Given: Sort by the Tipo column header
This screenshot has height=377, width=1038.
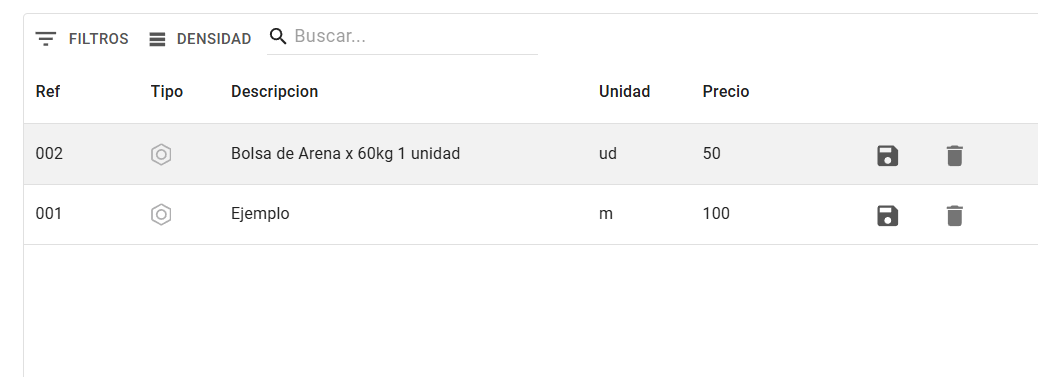Looking at the screenshot, I should pos(167,91).
